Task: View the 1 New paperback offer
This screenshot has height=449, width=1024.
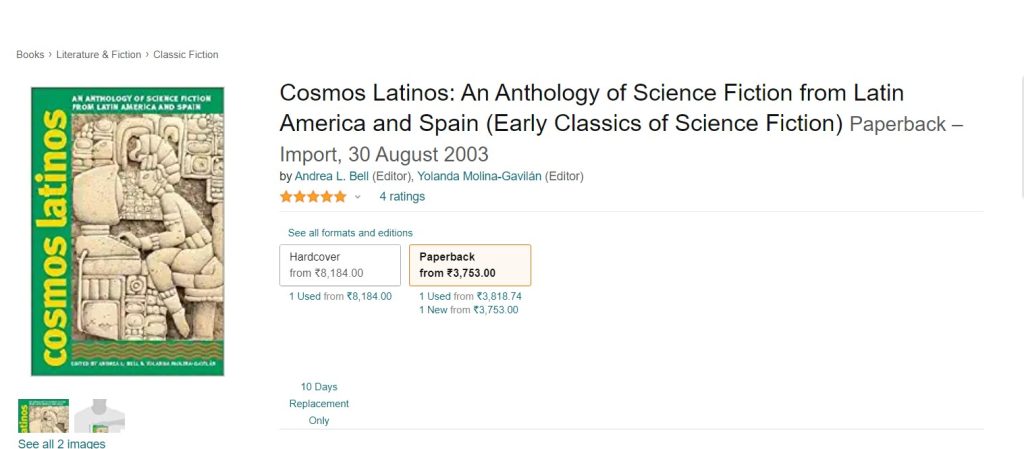Action: coord(468,310)
